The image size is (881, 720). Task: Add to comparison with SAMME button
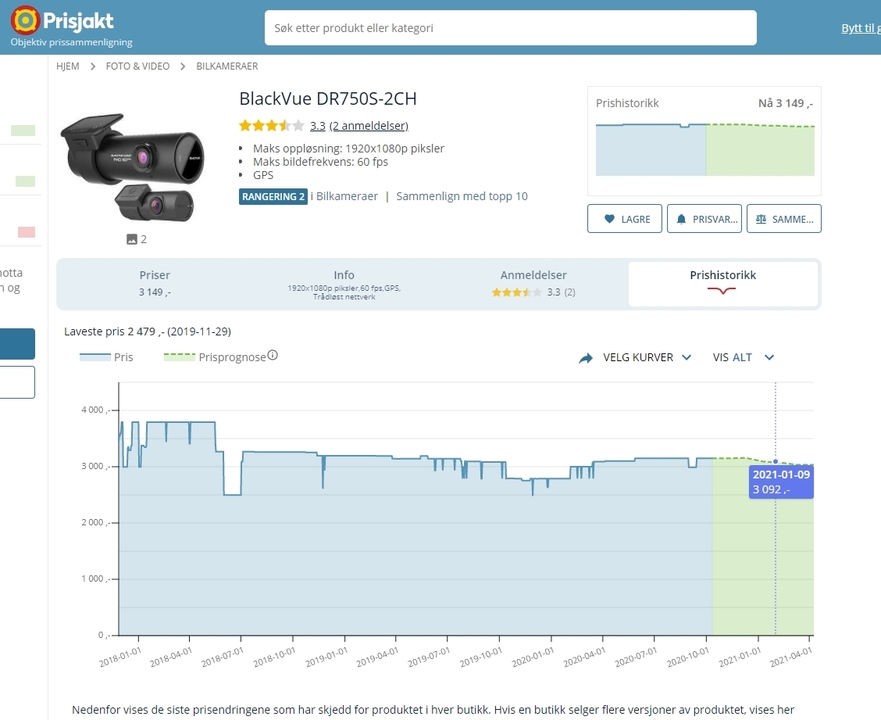tap(784, 219)
